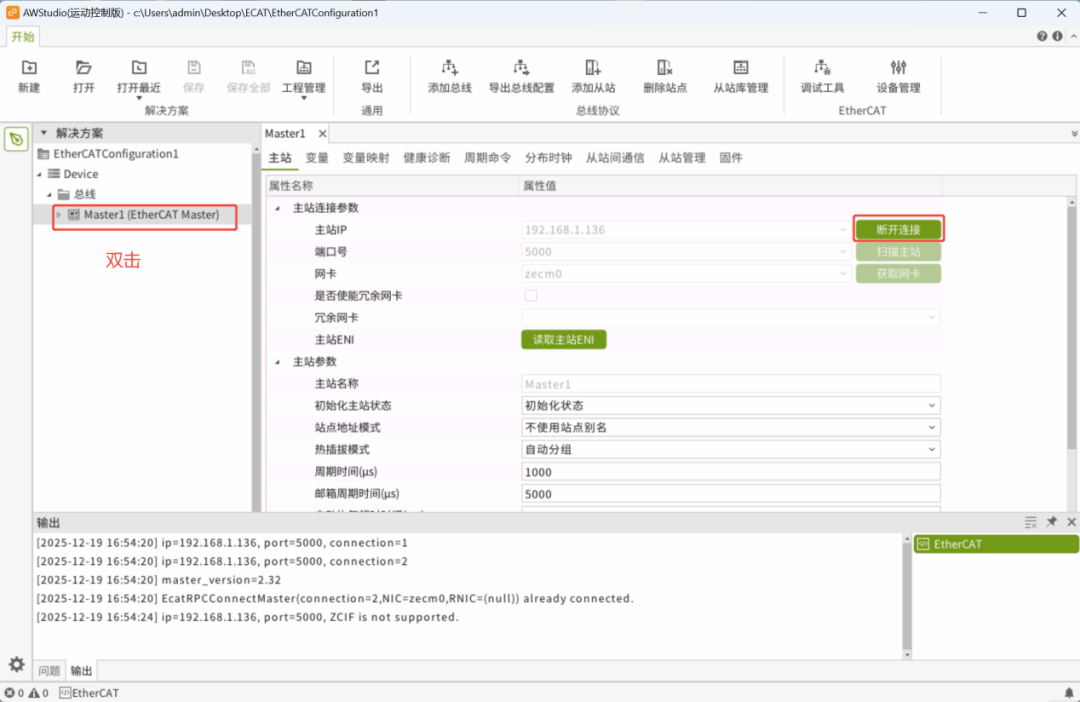Image resolution: width=1080 pixels, height=702 pixels.
Task: Open 冗余网卡 dropdown
Action: click(931, 318)
